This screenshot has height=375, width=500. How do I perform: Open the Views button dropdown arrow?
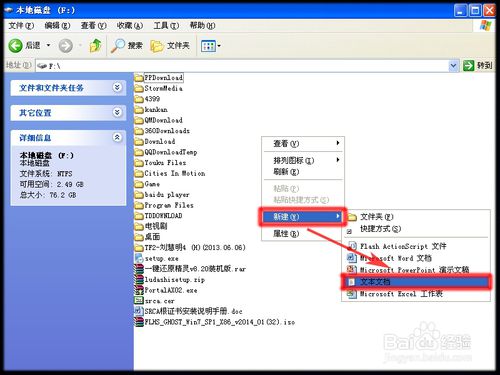[219, 46]
